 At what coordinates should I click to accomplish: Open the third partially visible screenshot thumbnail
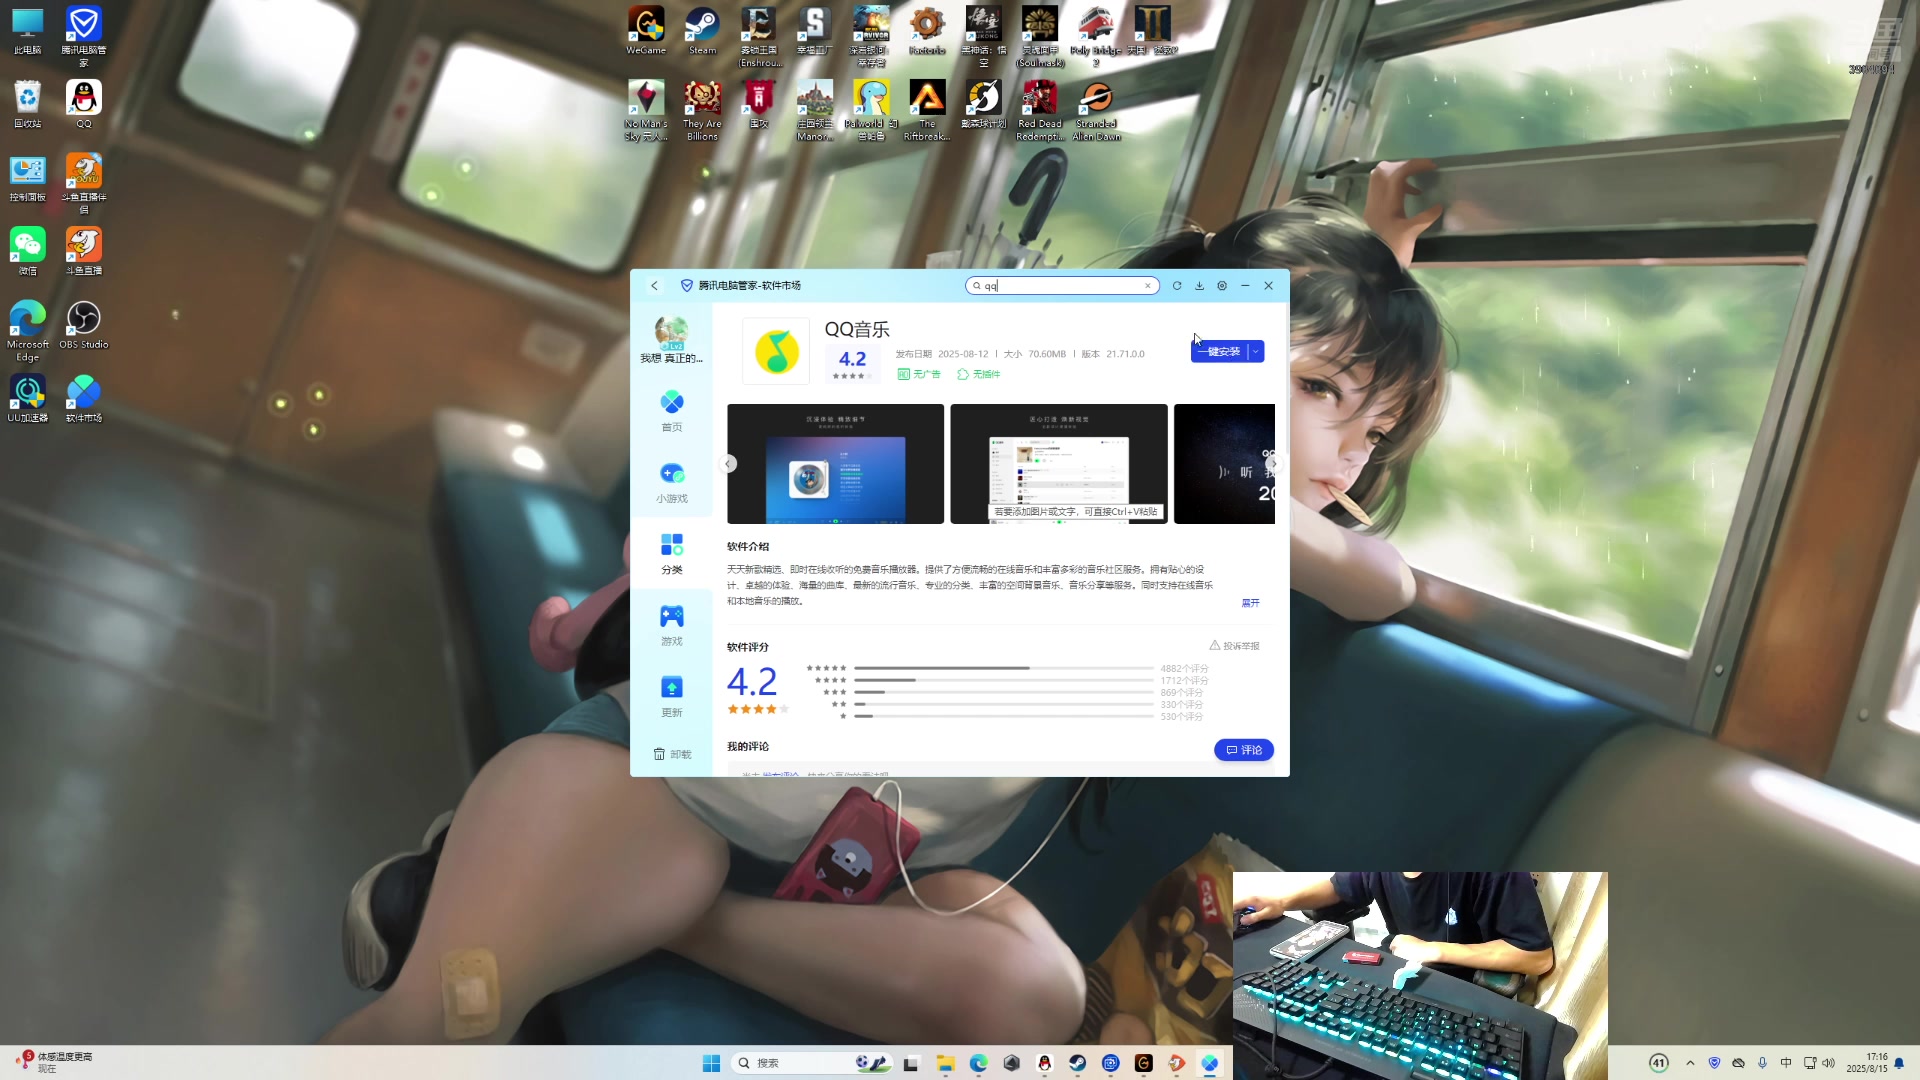tap(1224, 464)
